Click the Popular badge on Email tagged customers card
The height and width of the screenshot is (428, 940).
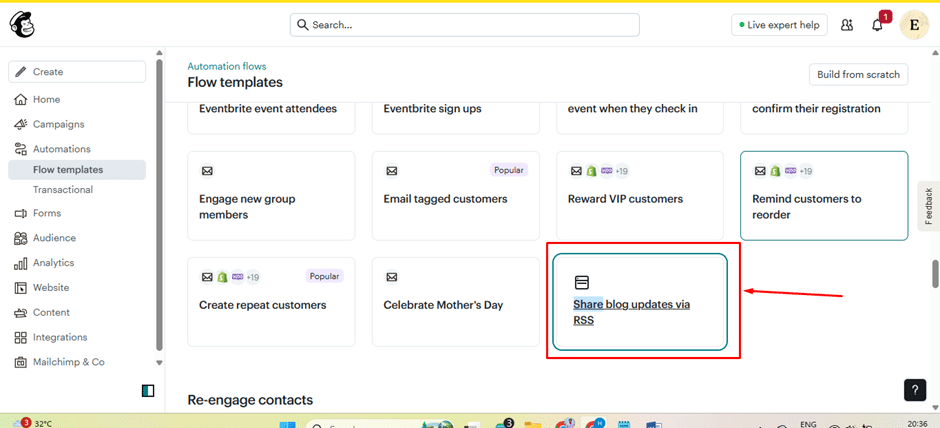(x=509, y=170)
